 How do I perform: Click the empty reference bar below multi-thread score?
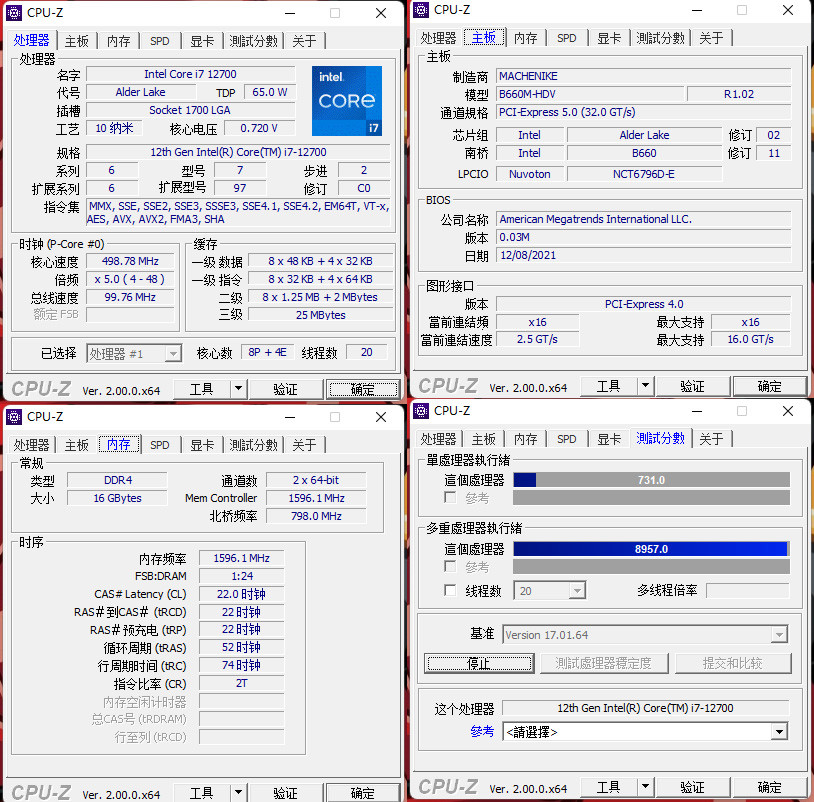[652, 566]
